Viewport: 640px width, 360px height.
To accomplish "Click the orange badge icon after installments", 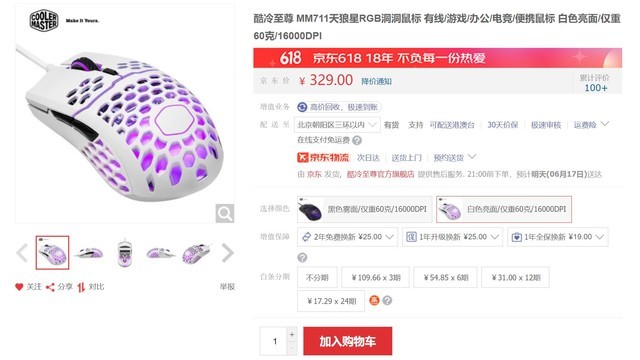I will pyautogui.click(x=374, y=300).
